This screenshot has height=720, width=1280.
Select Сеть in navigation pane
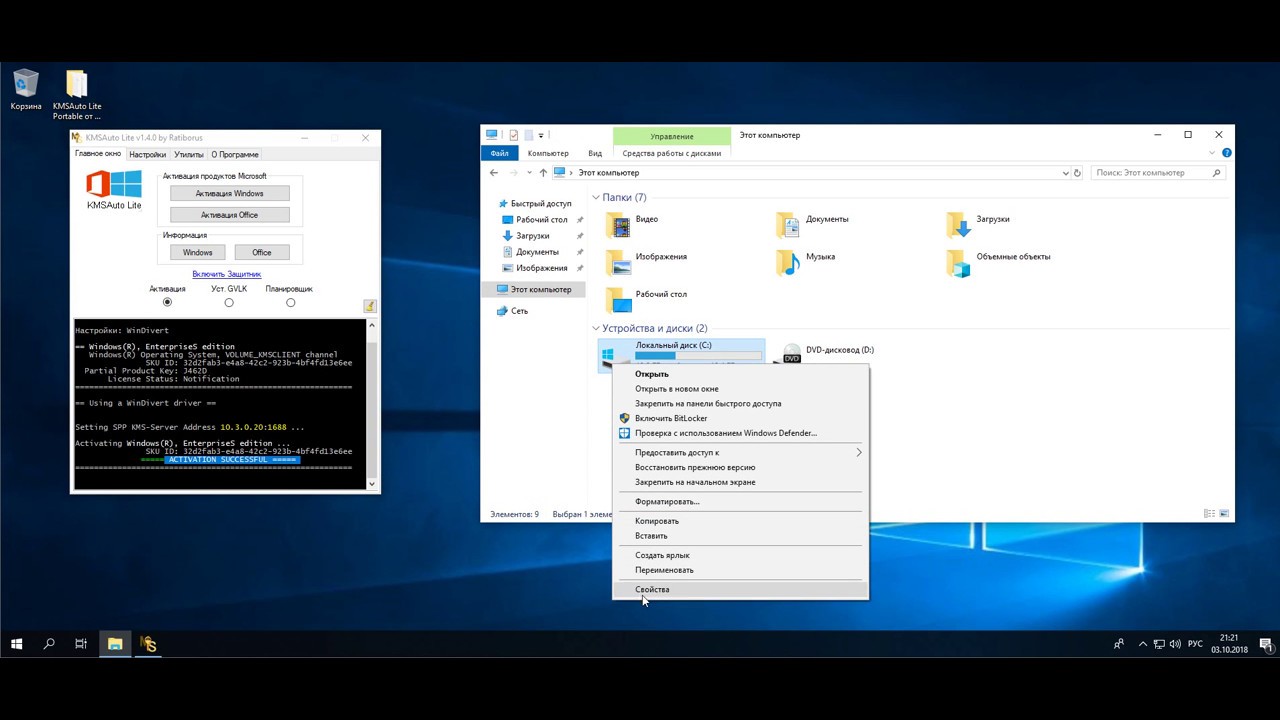[519, 311]
